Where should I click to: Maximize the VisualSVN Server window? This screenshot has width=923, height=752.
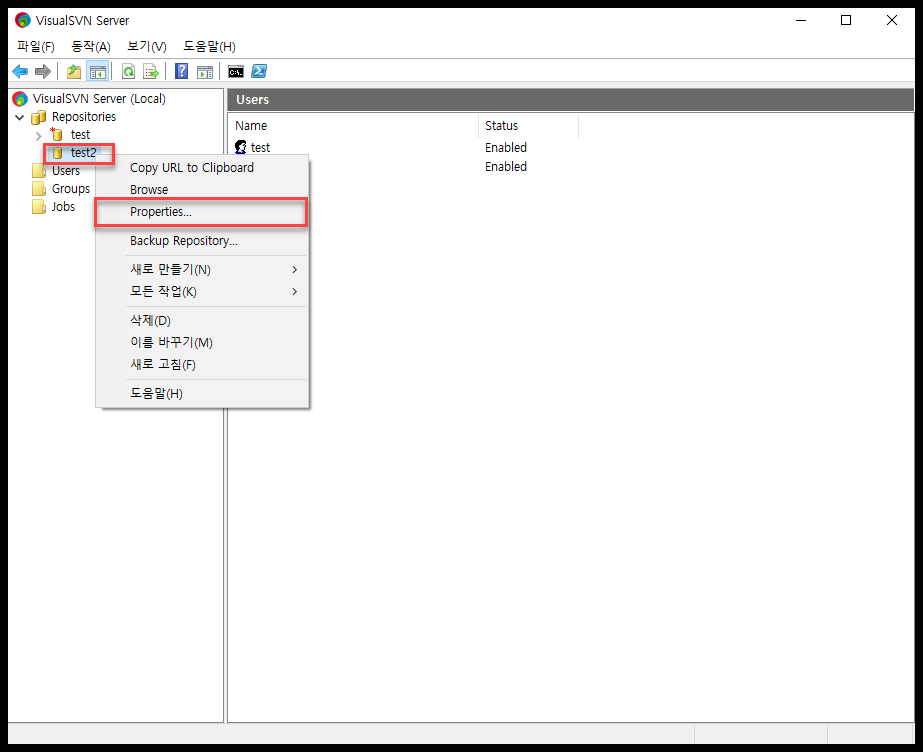(846, 21)
